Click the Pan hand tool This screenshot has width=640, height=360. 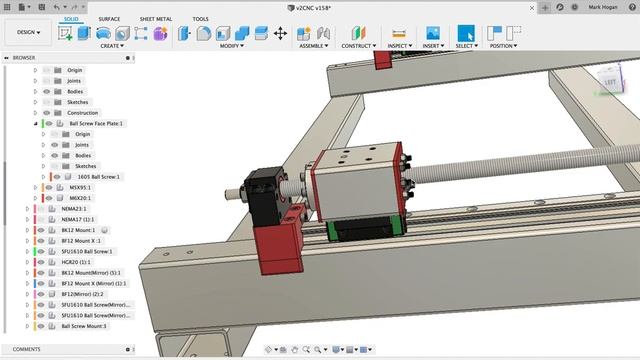294,349
